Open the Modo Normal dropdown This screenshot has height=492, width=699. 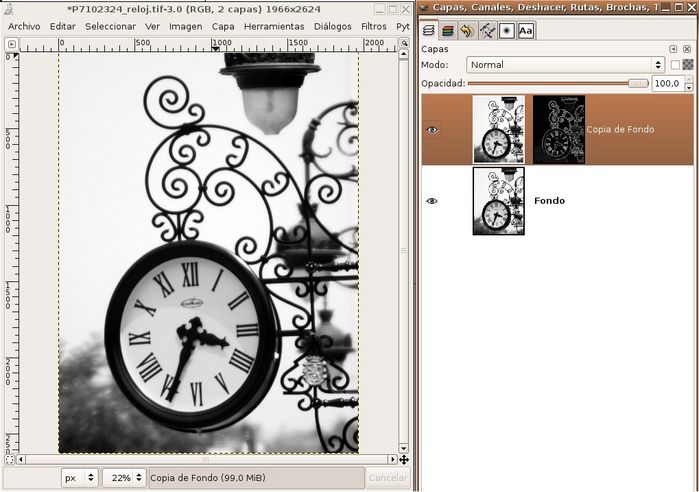click(565, 65)
